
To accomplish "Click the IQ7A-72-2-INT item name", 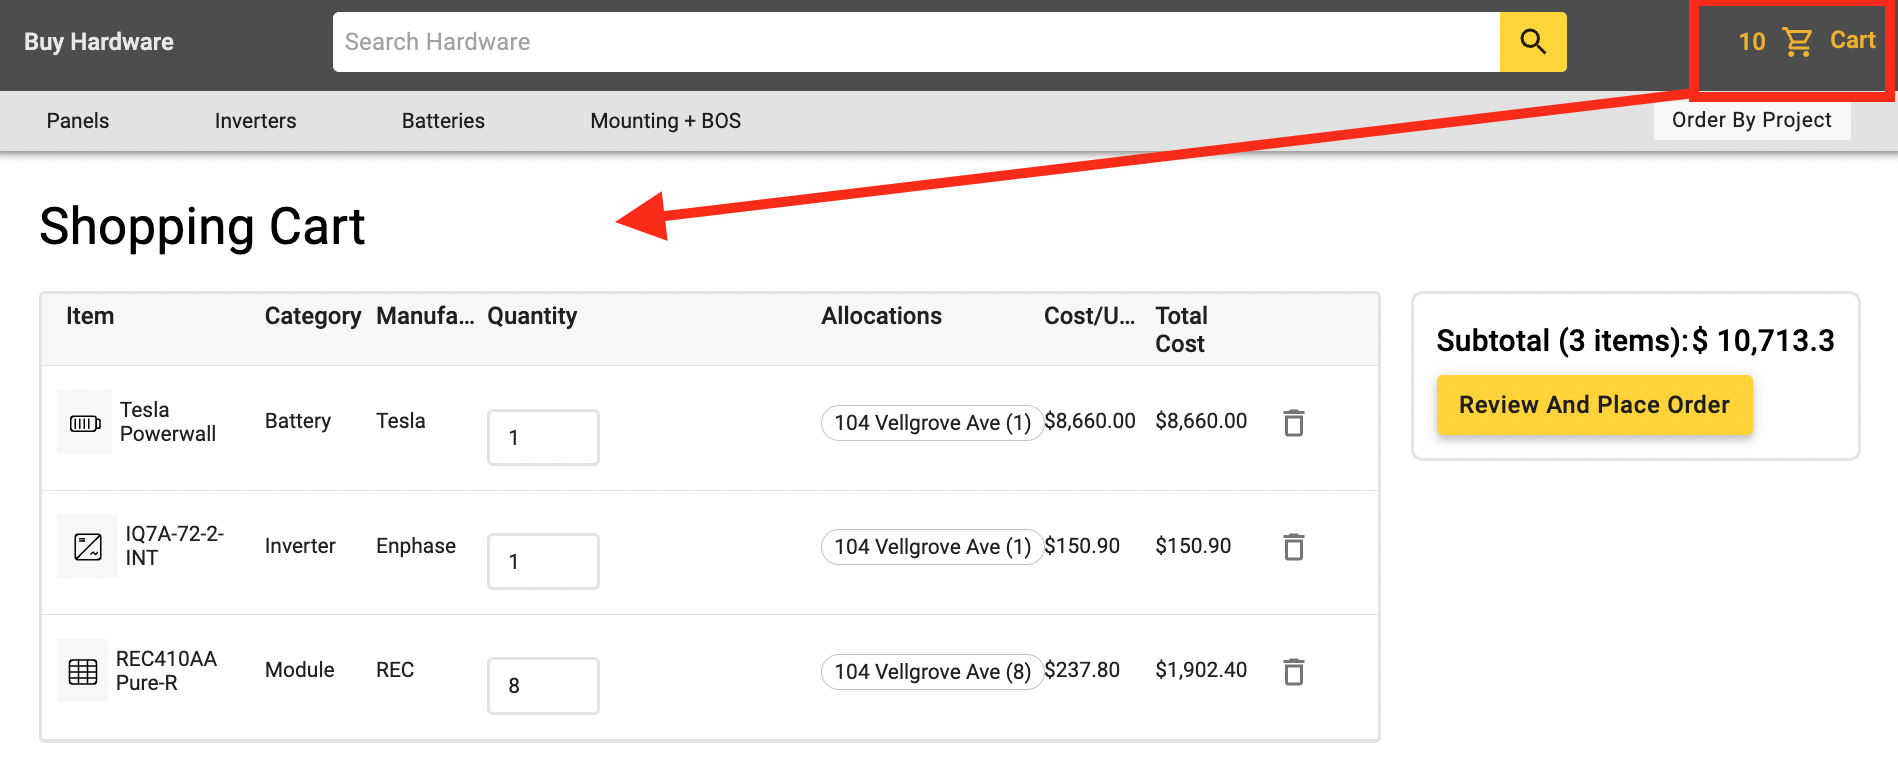I will point(174,546).
